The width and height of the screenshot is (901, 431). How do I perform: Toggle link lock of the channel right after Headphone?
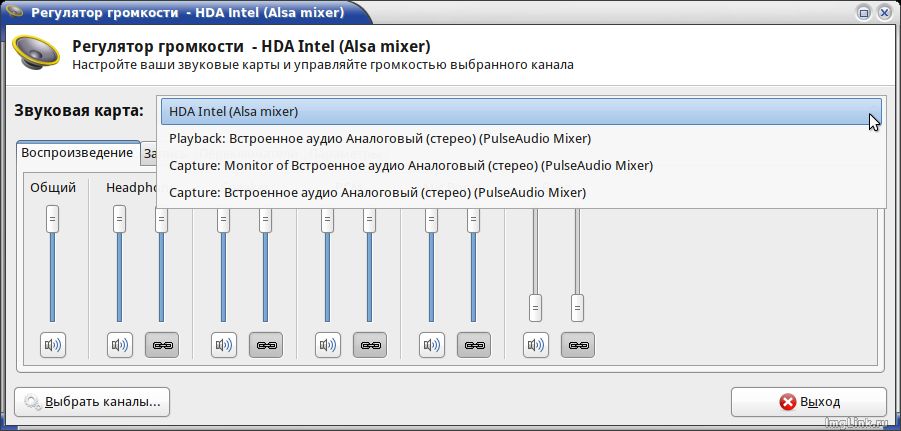tap(265, 345)
